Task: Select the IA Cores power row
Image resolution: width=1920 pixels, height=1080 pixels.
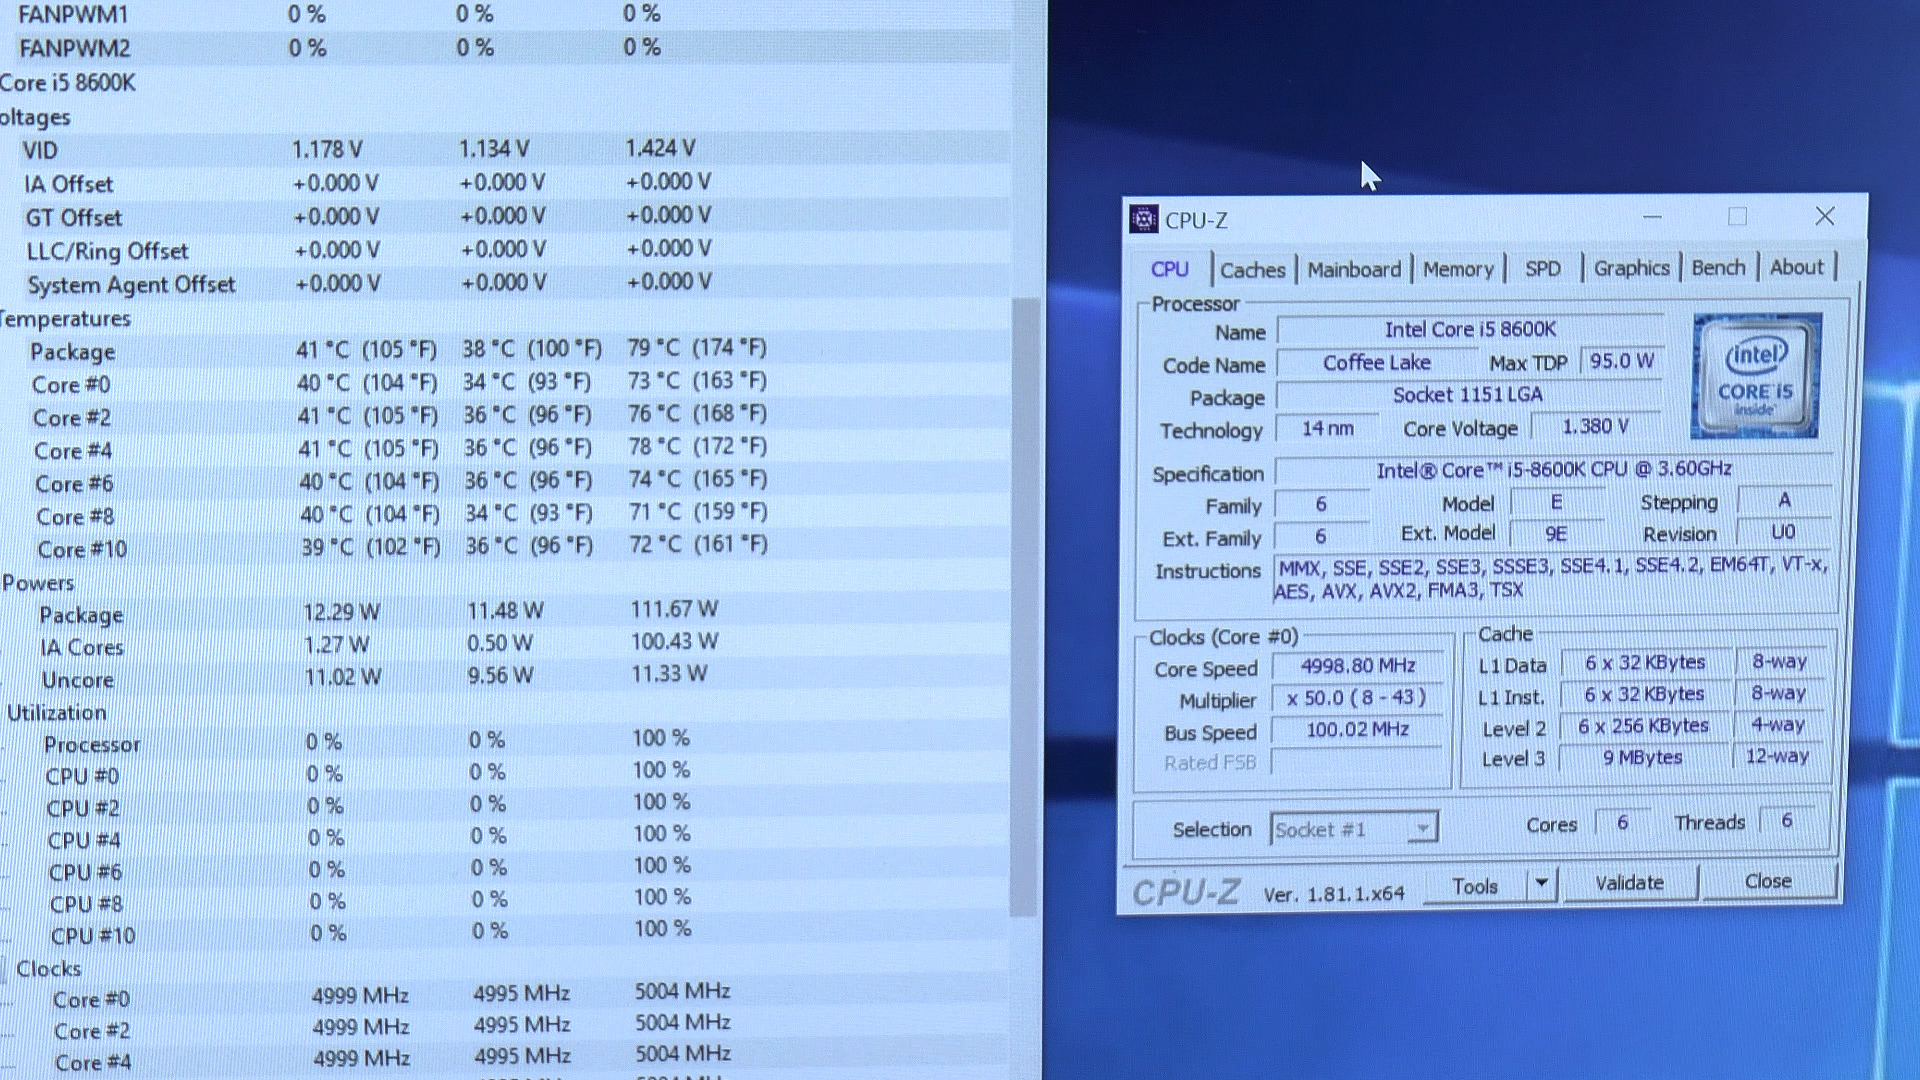Action: coord(505,645)
